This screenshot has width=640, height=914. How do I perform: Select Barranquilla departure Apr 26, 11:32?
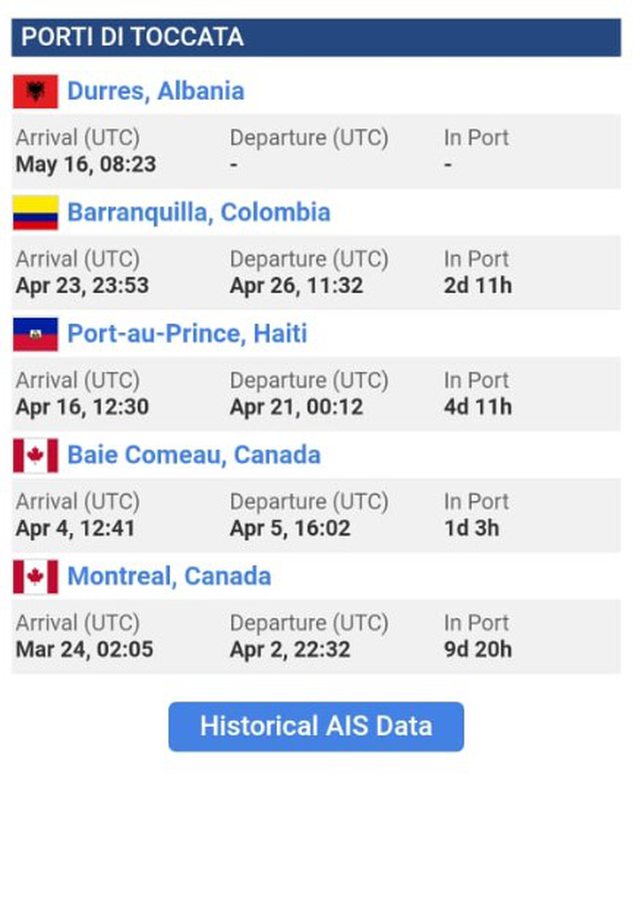[297, 285]
